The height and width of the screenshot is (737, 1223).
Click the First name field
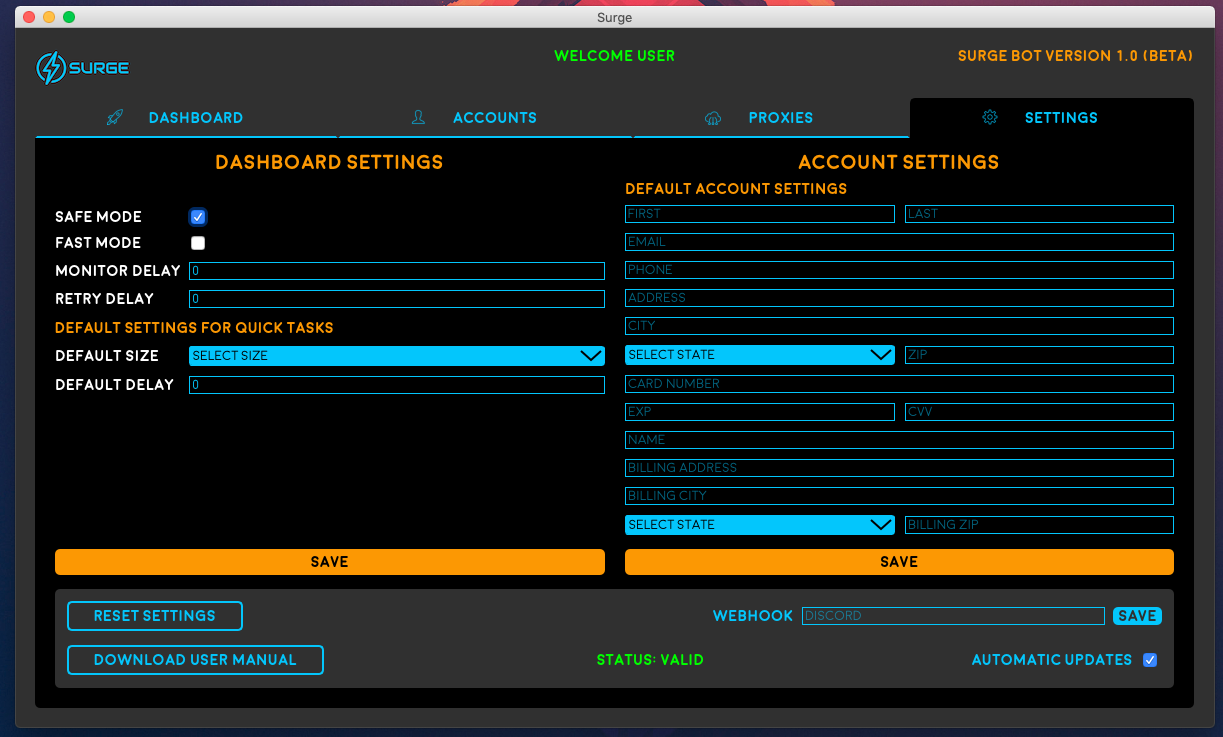coord(760,214)
